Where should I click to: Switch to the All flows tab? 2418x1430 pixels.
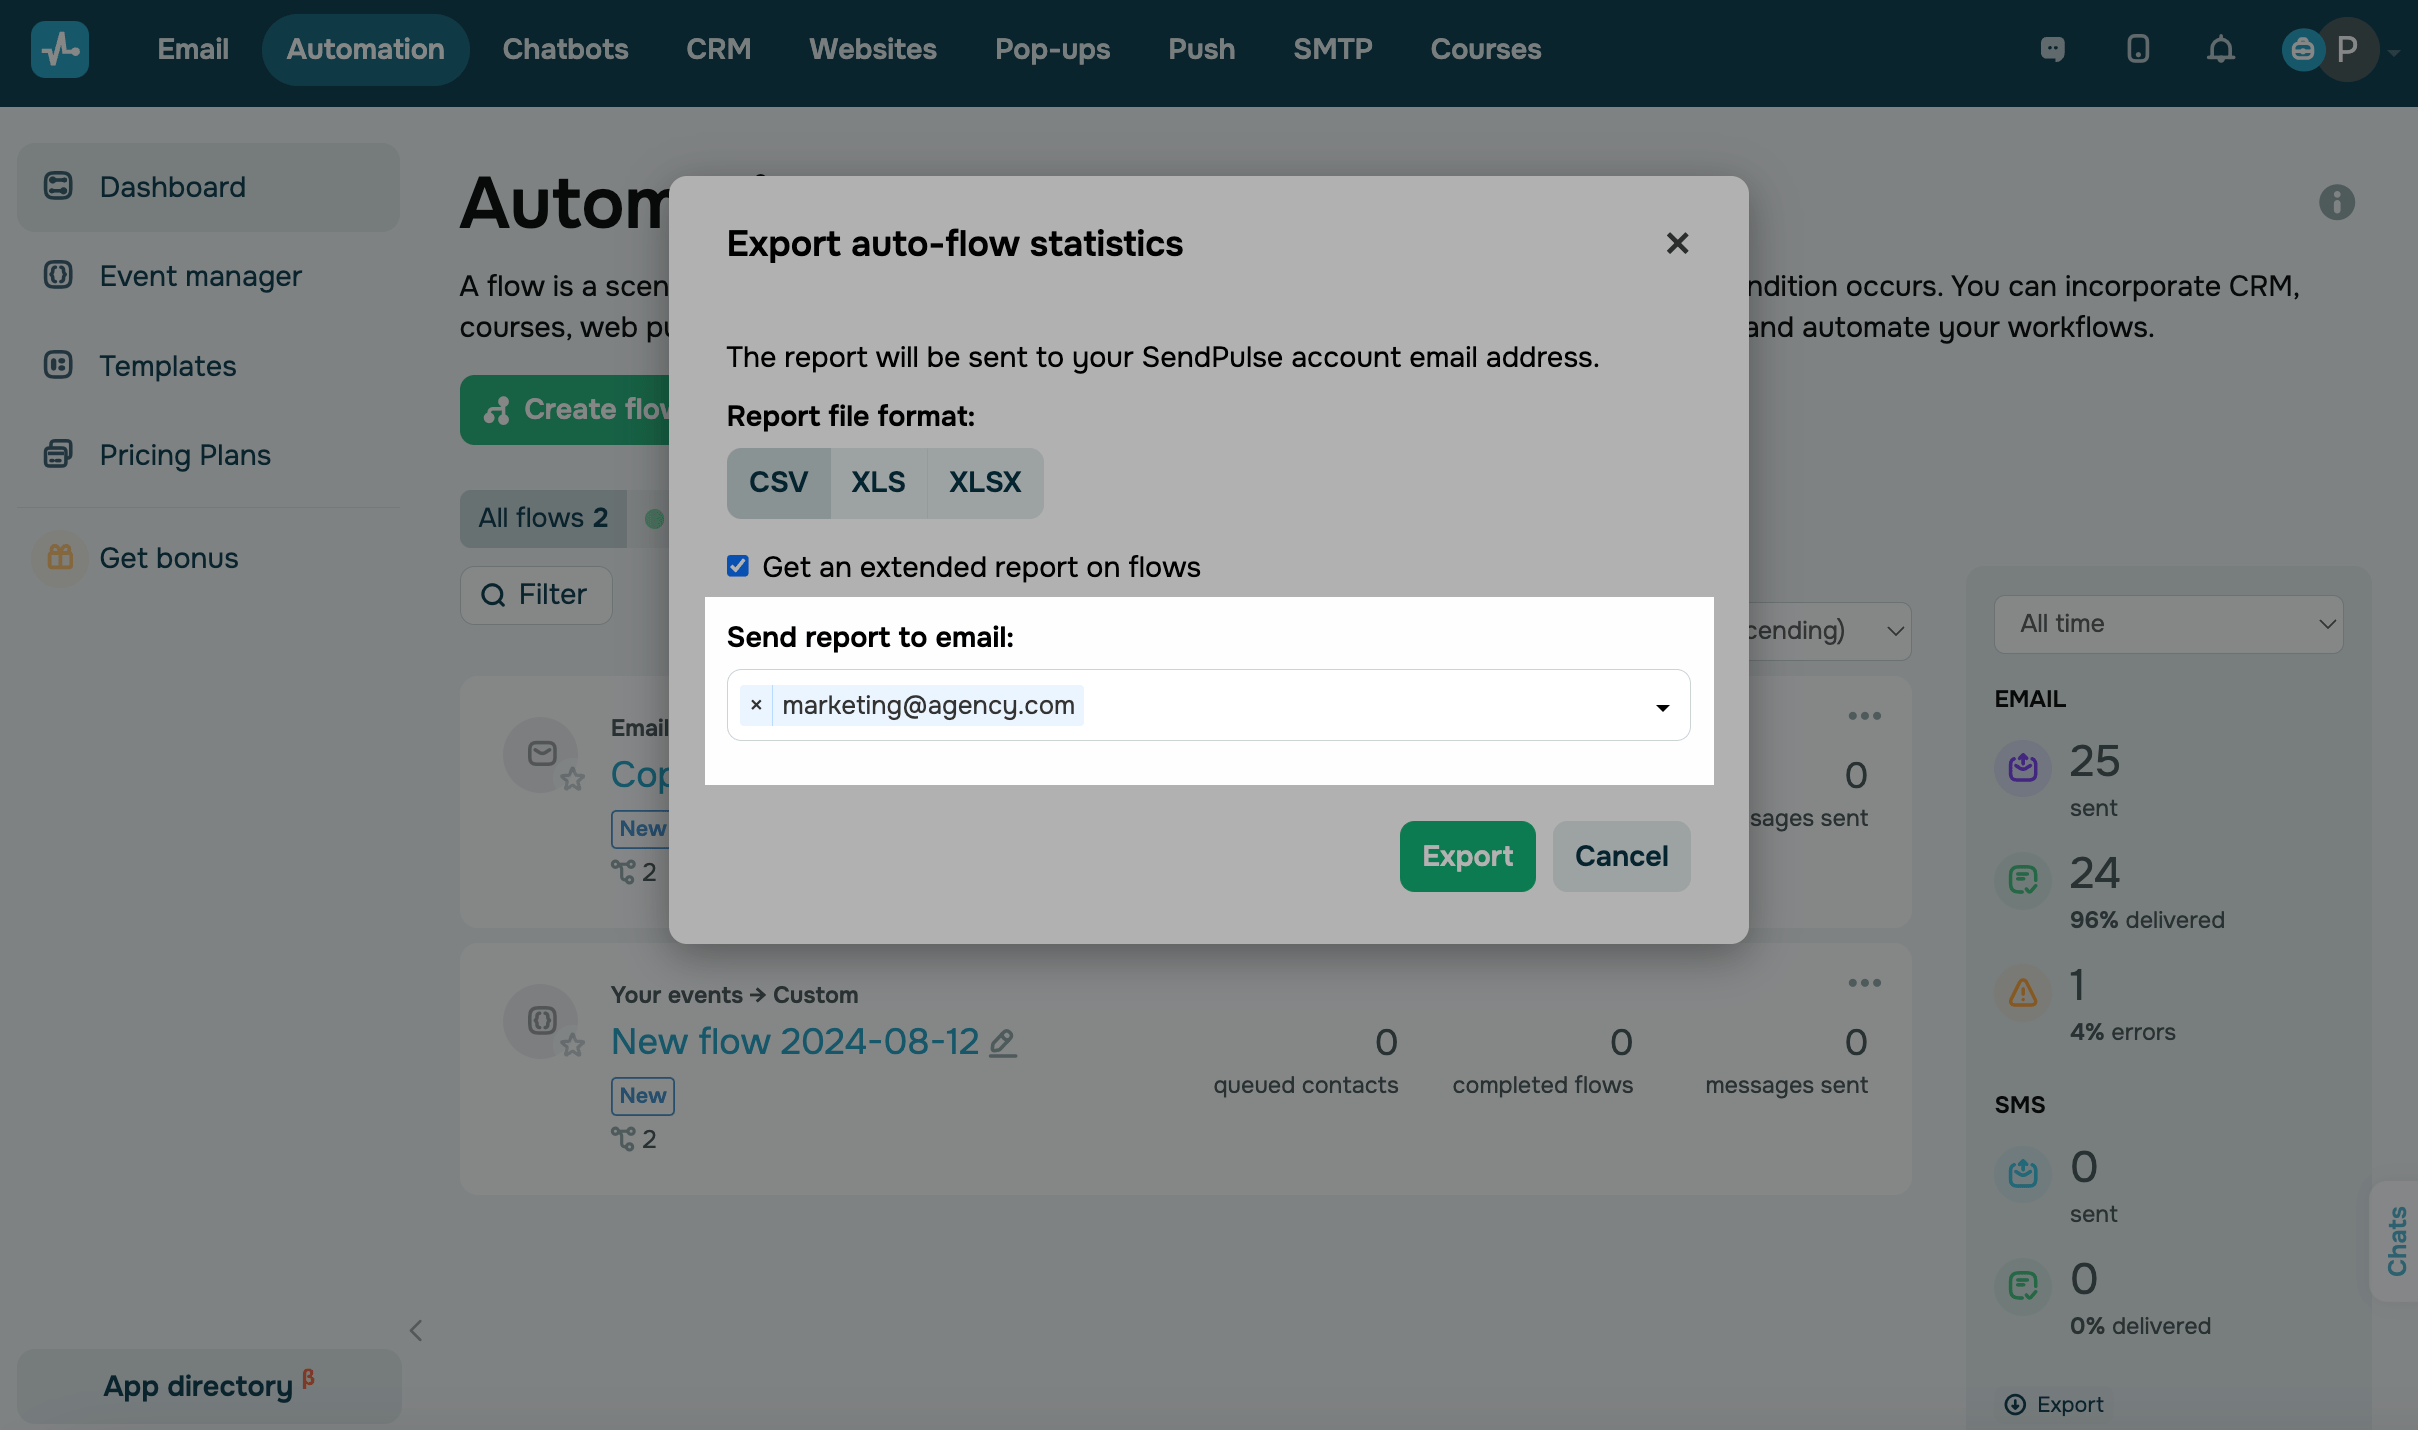(543, 518)
